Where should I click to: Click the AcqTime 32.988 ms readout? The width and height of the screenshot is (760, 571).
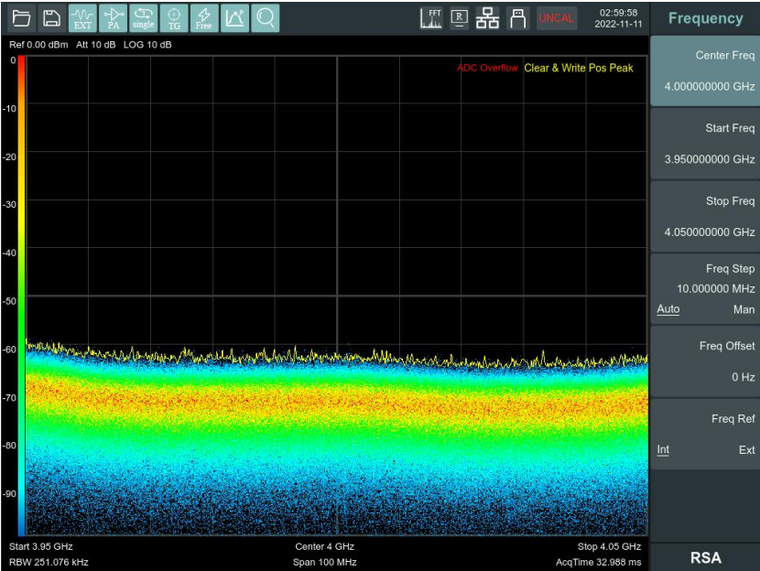point(598,562)
